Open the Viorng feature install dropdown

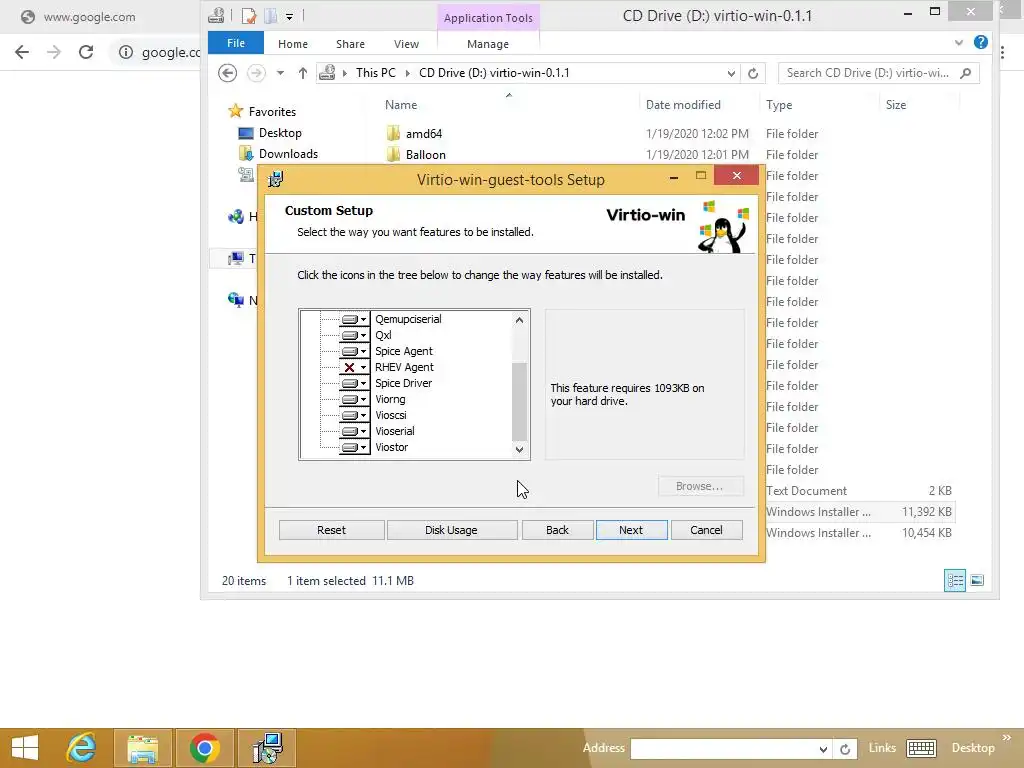coord(354,399)
